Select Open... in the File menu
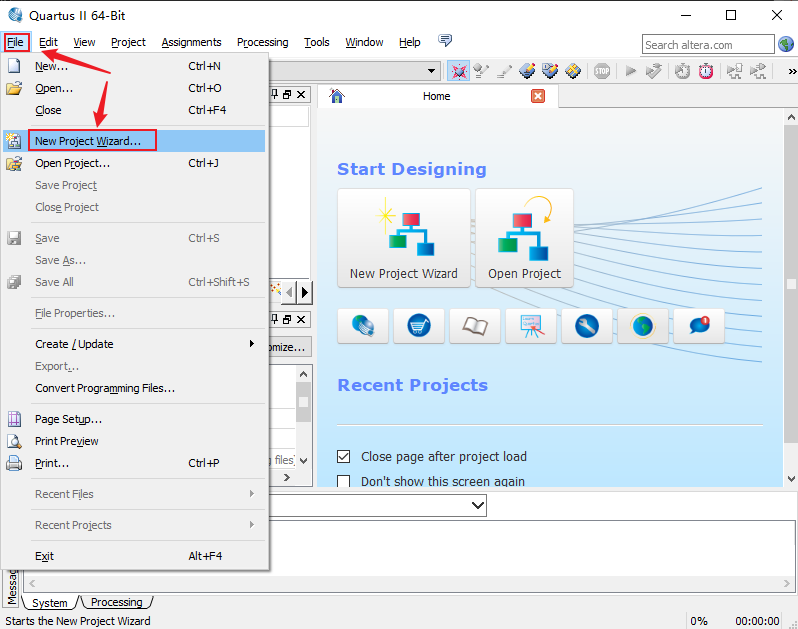The image size is (798, 629). (x=134, y=88)
